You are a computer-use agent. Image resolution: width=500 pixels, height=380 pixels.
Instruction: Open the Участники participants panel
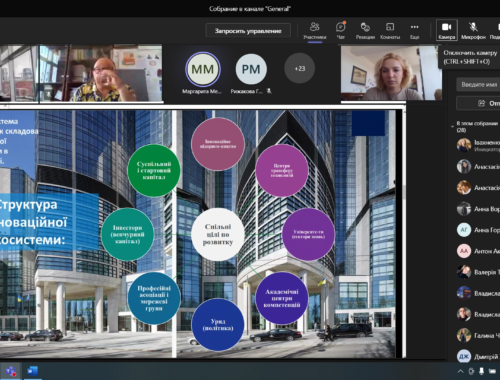[x=314, y=30]
